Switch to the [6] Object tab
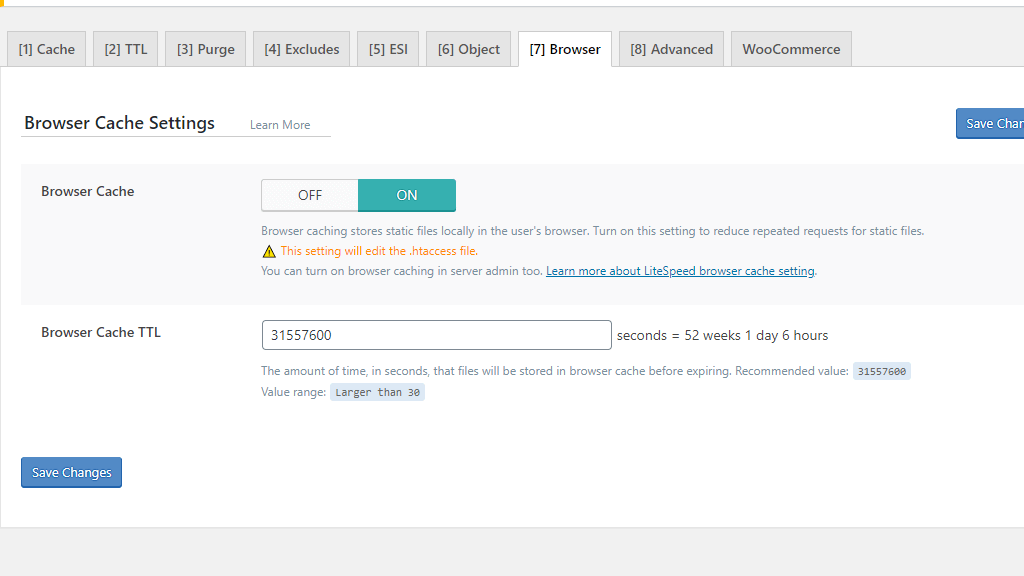The width and height of the screenshot is (1024, 576). 468,49
